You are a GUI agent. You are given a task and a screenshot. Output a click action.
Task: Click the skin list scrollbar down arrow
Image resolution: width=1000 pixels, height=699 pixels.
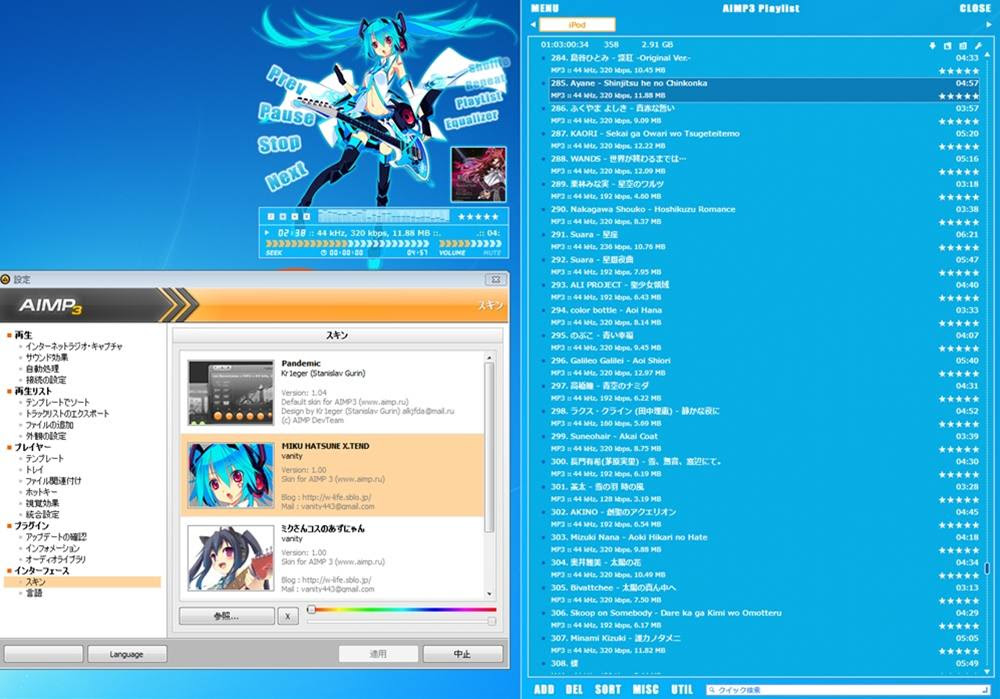(489, 594)
